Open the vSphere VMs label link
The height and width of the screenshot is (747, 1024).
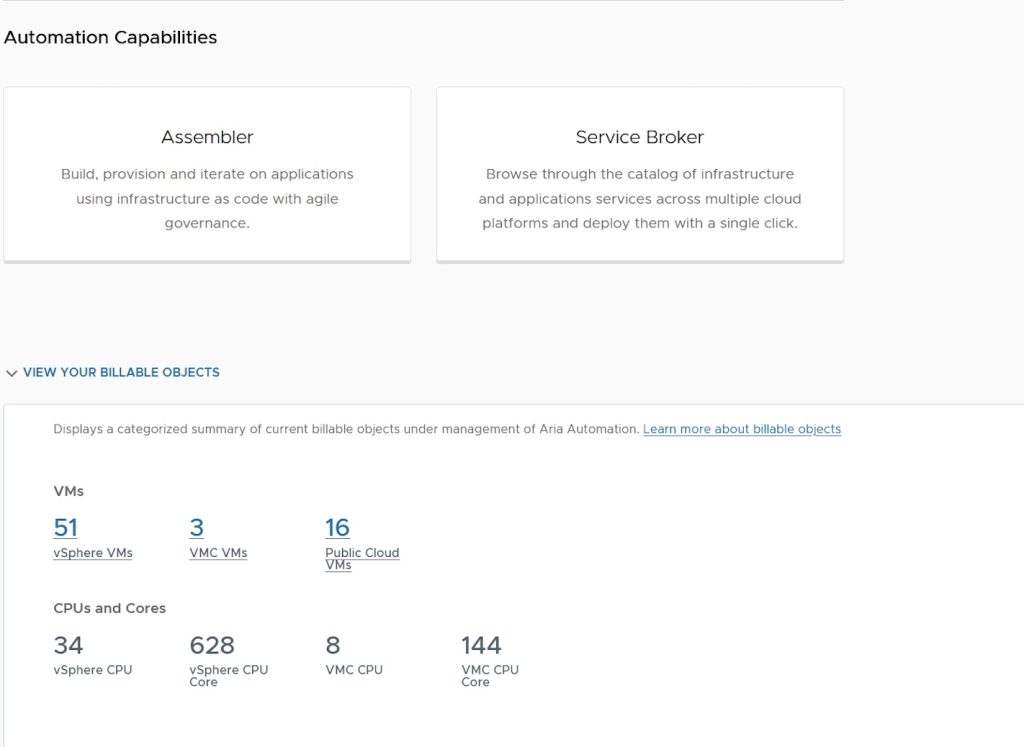point(93,553)
